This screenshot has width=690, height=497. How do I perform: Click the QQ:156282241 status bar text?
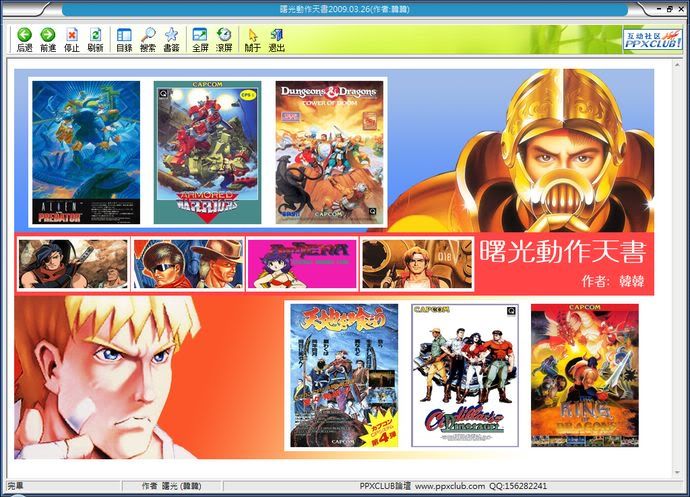[x=518, y=486]
